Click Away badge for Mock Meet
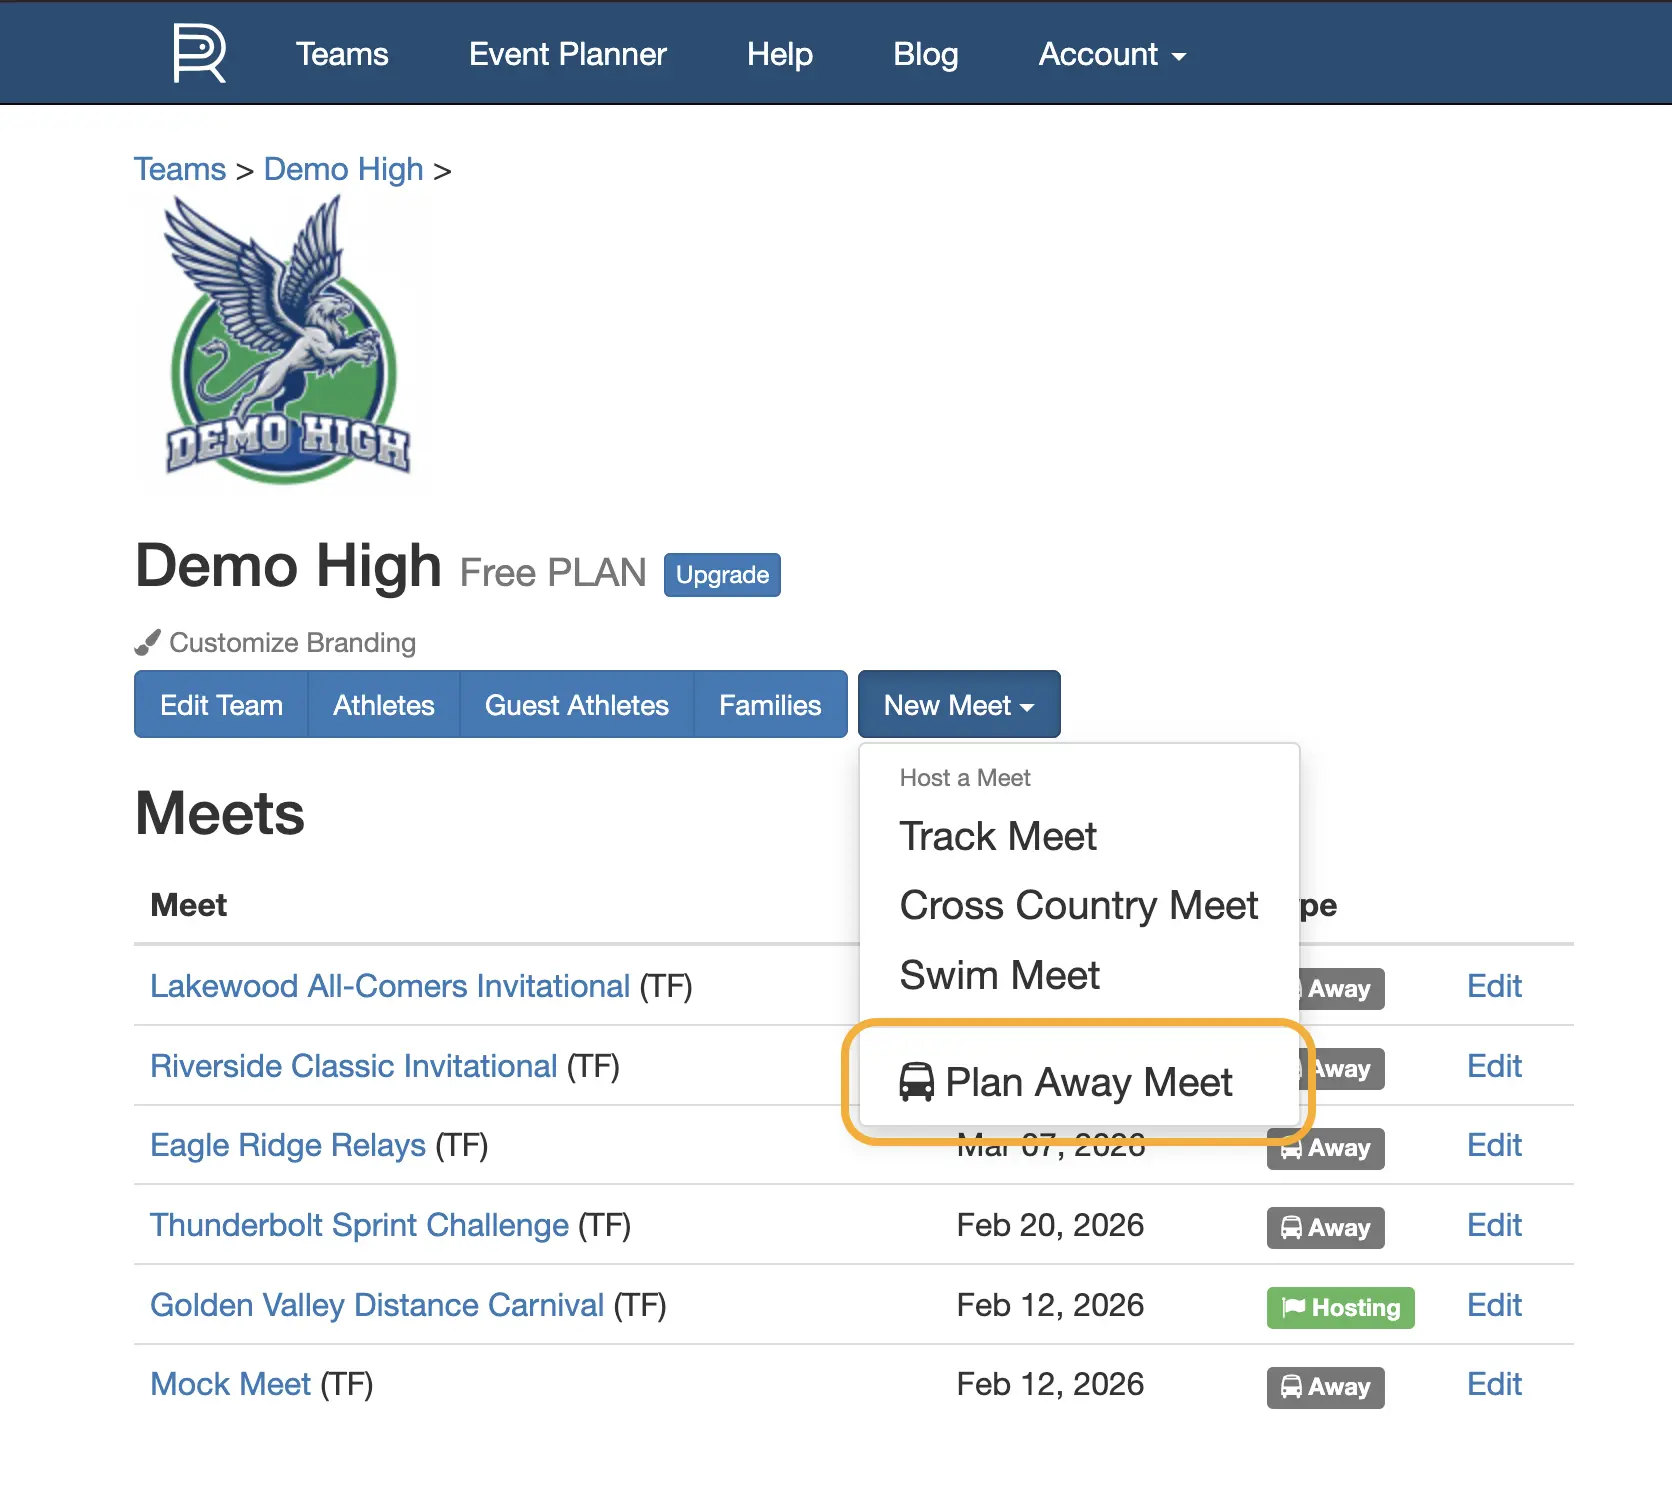Screen dimensions: 1672x1490 pyautogui.click(x=1326, y=1387)
